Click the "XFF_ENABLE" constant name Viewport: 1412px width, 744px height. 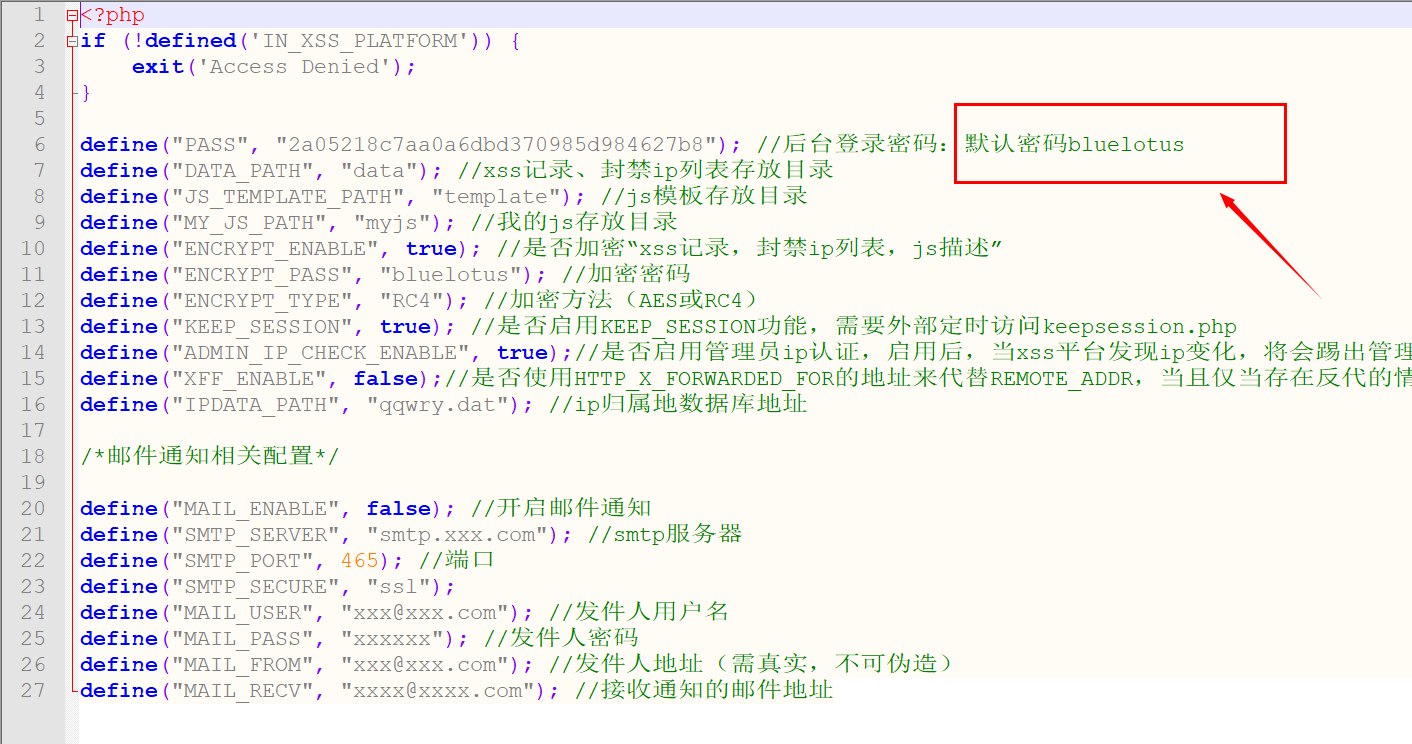point(250,379)
